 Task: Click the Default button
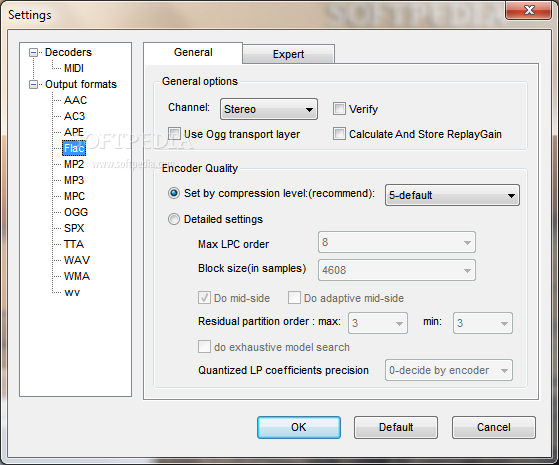click(x=396, y=427)
